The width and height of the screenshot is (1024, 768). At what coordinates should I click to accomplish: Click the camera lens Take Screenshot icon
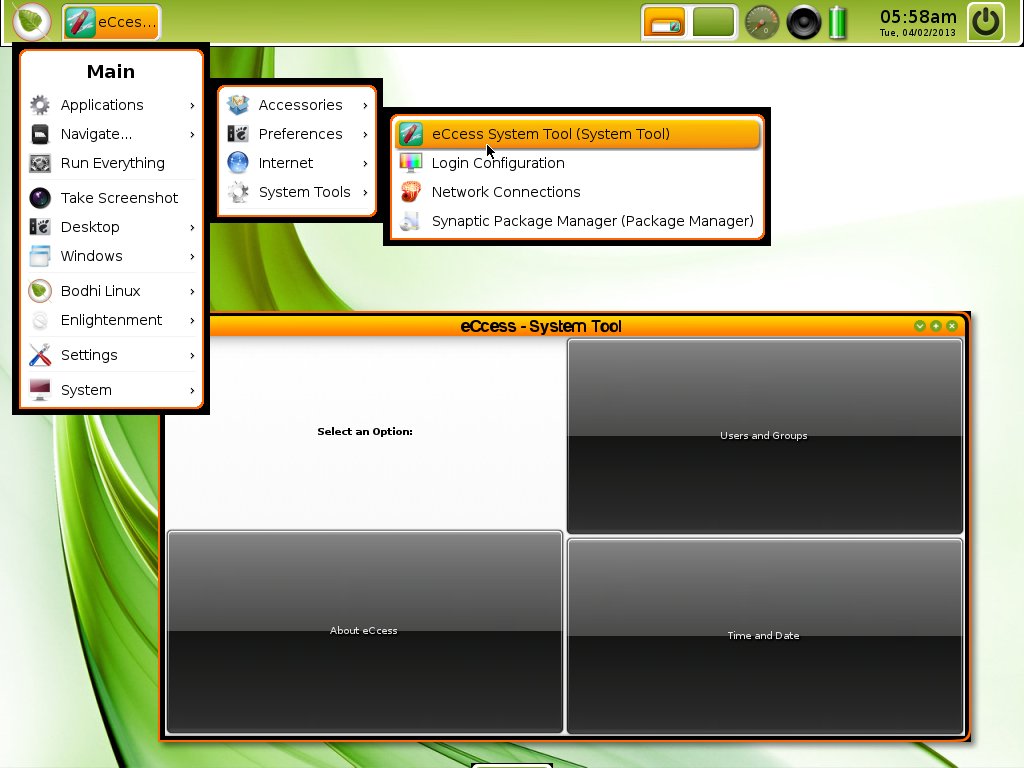tap(40, 198)
